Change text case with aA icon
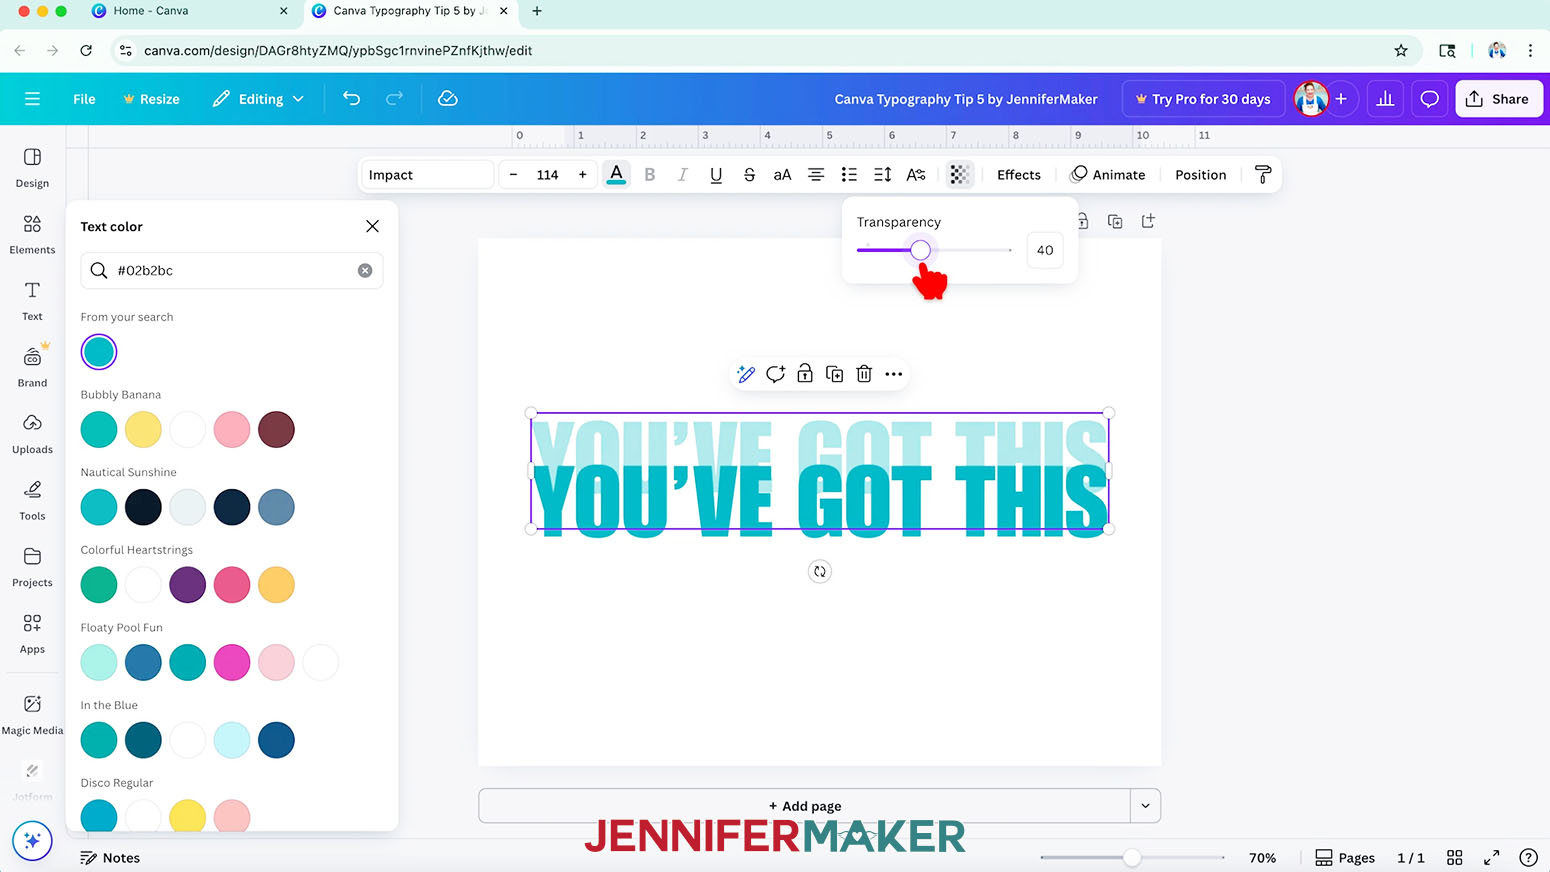This screenshot has height=872, width=1550. point(782,174)
